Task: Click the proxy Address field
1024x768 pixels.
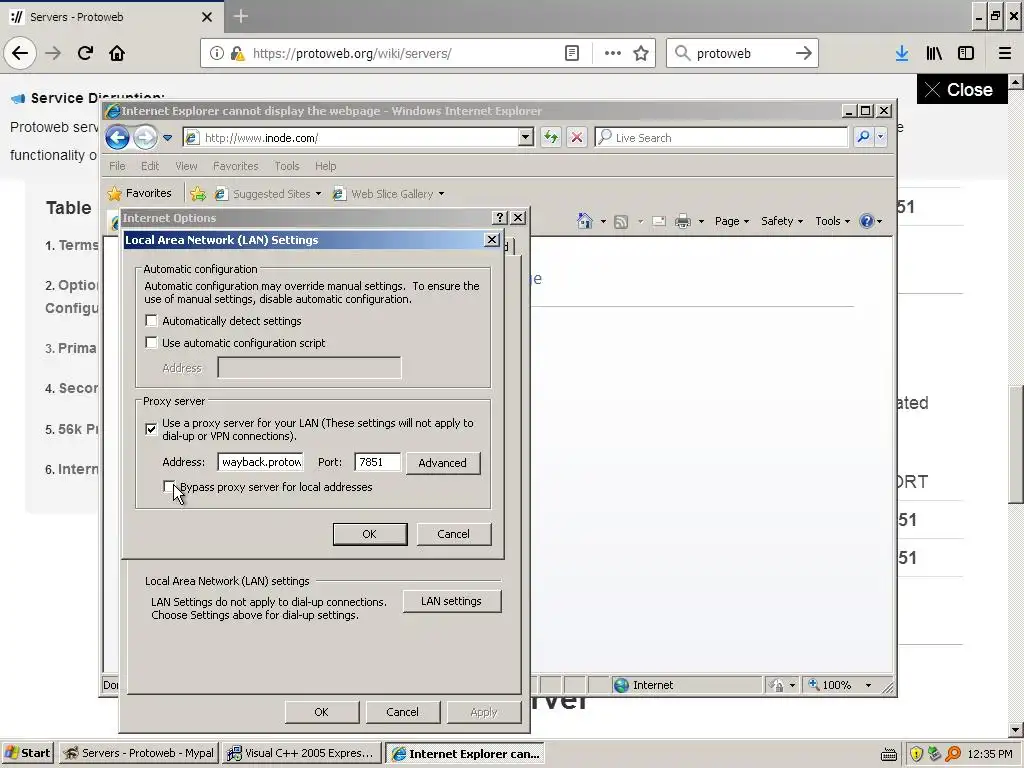Action: (261, 462)
